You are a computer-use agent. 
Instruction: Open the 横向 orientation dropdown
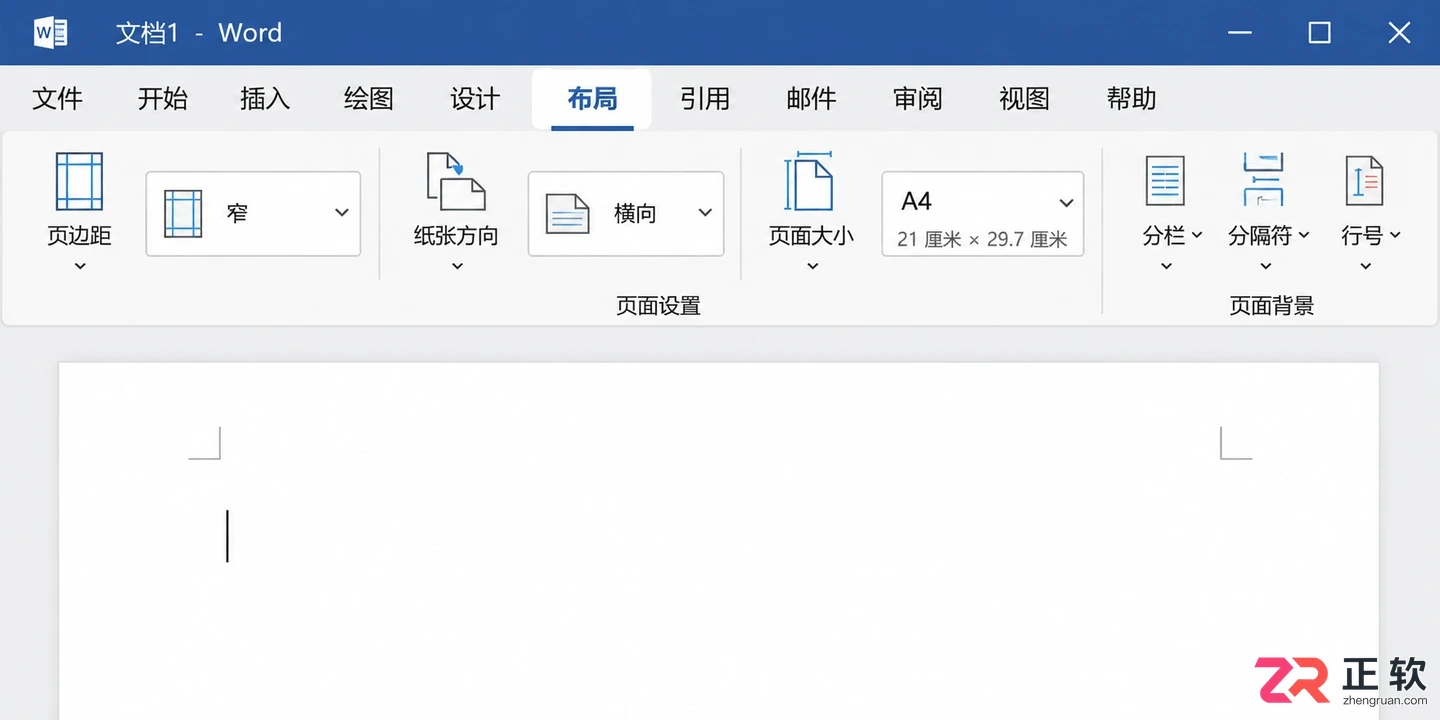tap(626, 213)
